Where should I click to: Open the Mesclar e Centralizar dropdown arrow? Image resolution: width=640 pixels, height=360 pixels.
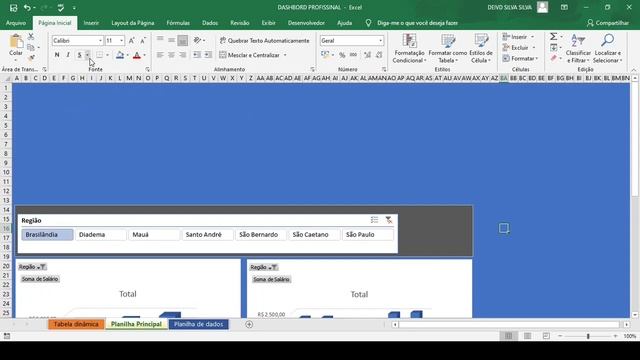pyautogui.click(x=285, y=55)
